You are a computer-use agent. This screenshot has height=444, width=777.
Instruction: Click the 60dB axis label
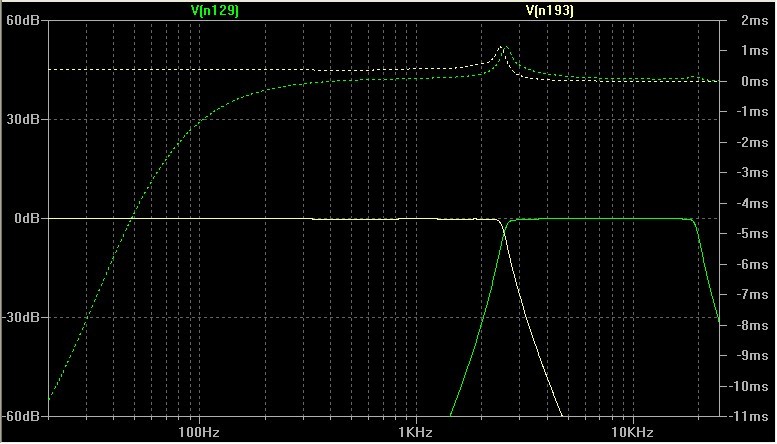pyautogui.click(x=23, y=21)
